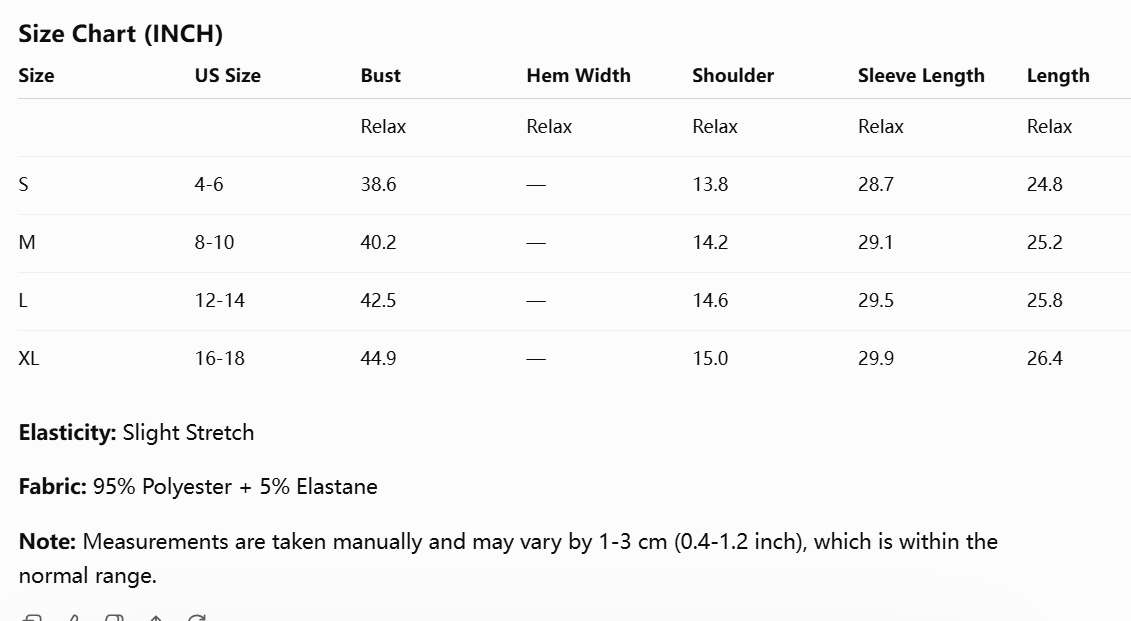Screen dimensions: 1131x621
Task: Select the 38.6 bust value for size S
Action: [x=378, y=185]
